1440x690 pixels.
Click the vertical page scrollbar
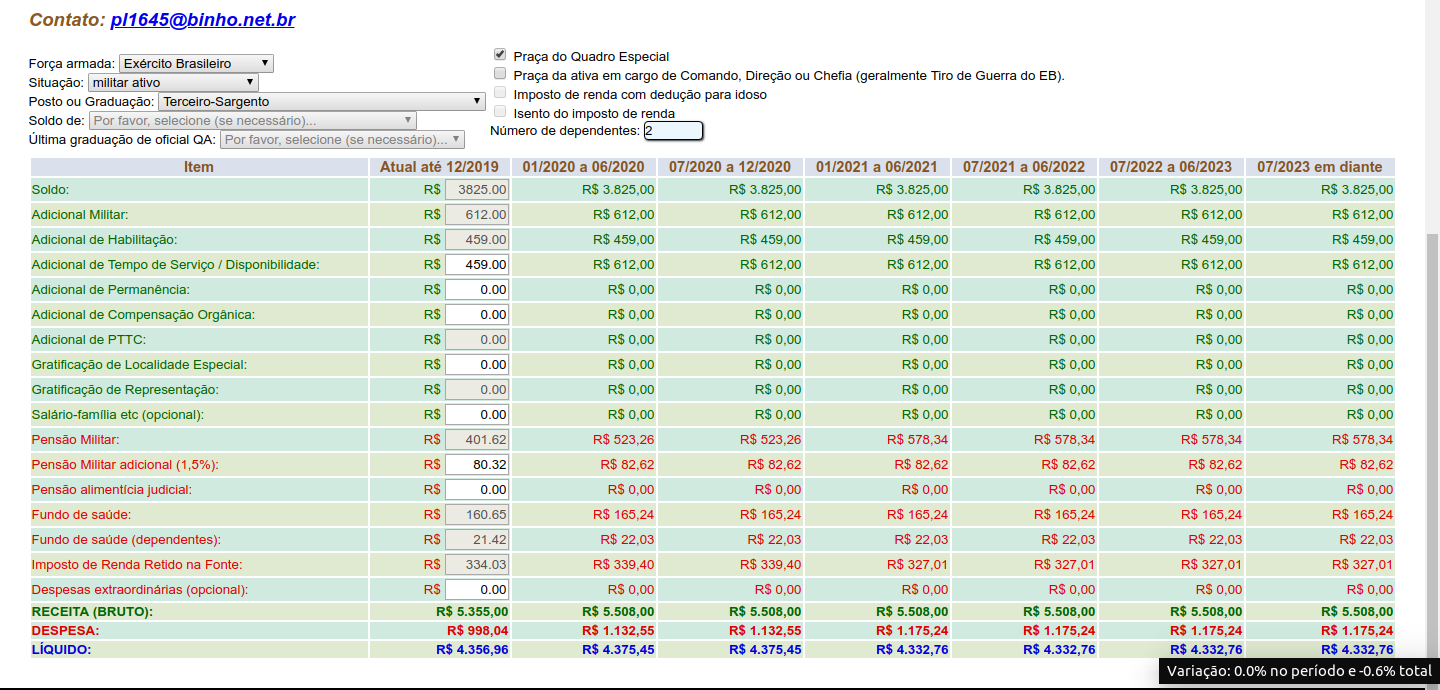[1432, 400]
